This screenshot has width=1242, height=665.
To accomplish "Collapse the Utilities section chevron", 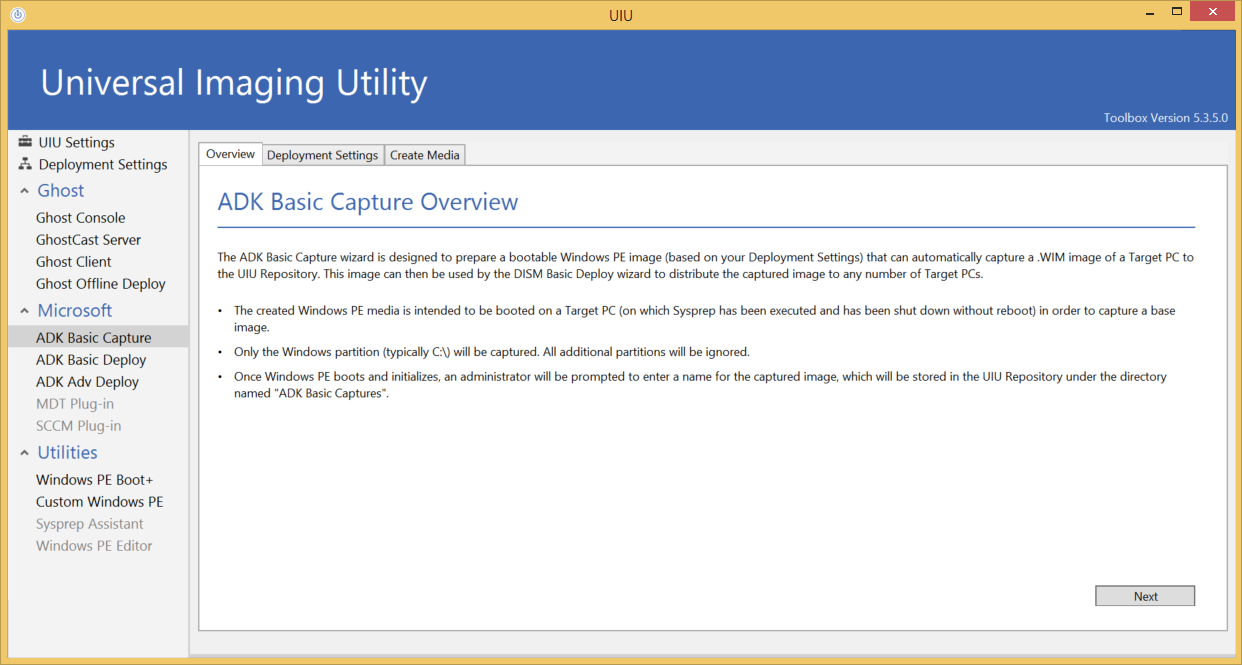I will (x=24, y=453).
